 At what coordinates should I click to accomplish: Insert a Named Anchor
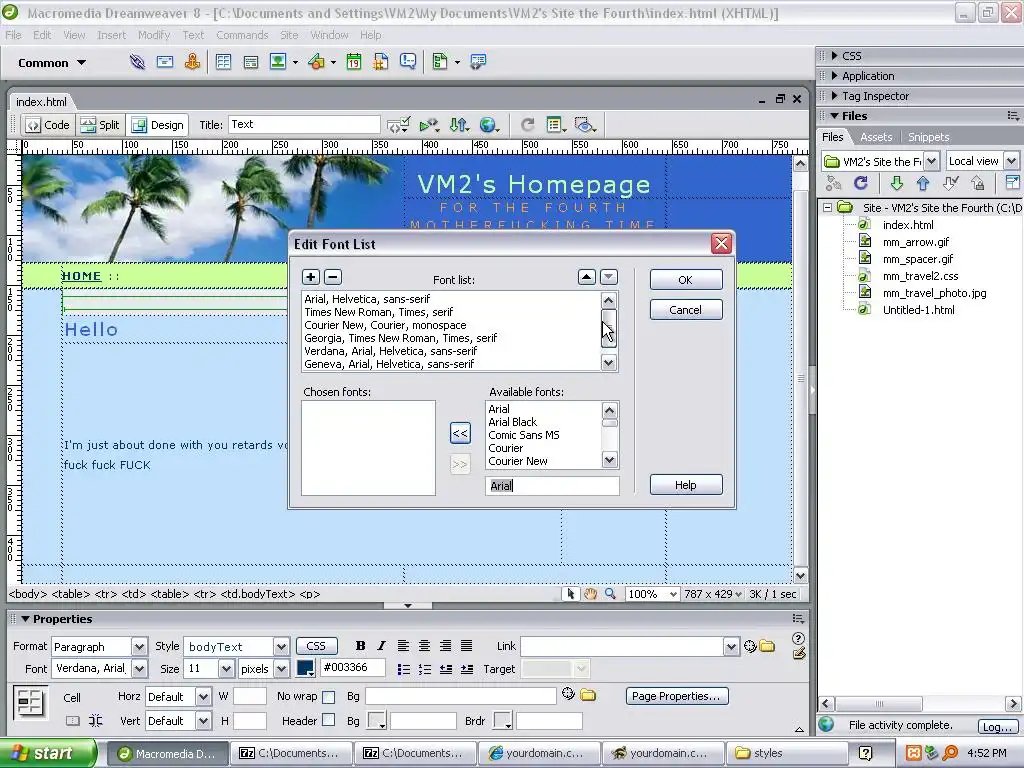pos(192,62)
